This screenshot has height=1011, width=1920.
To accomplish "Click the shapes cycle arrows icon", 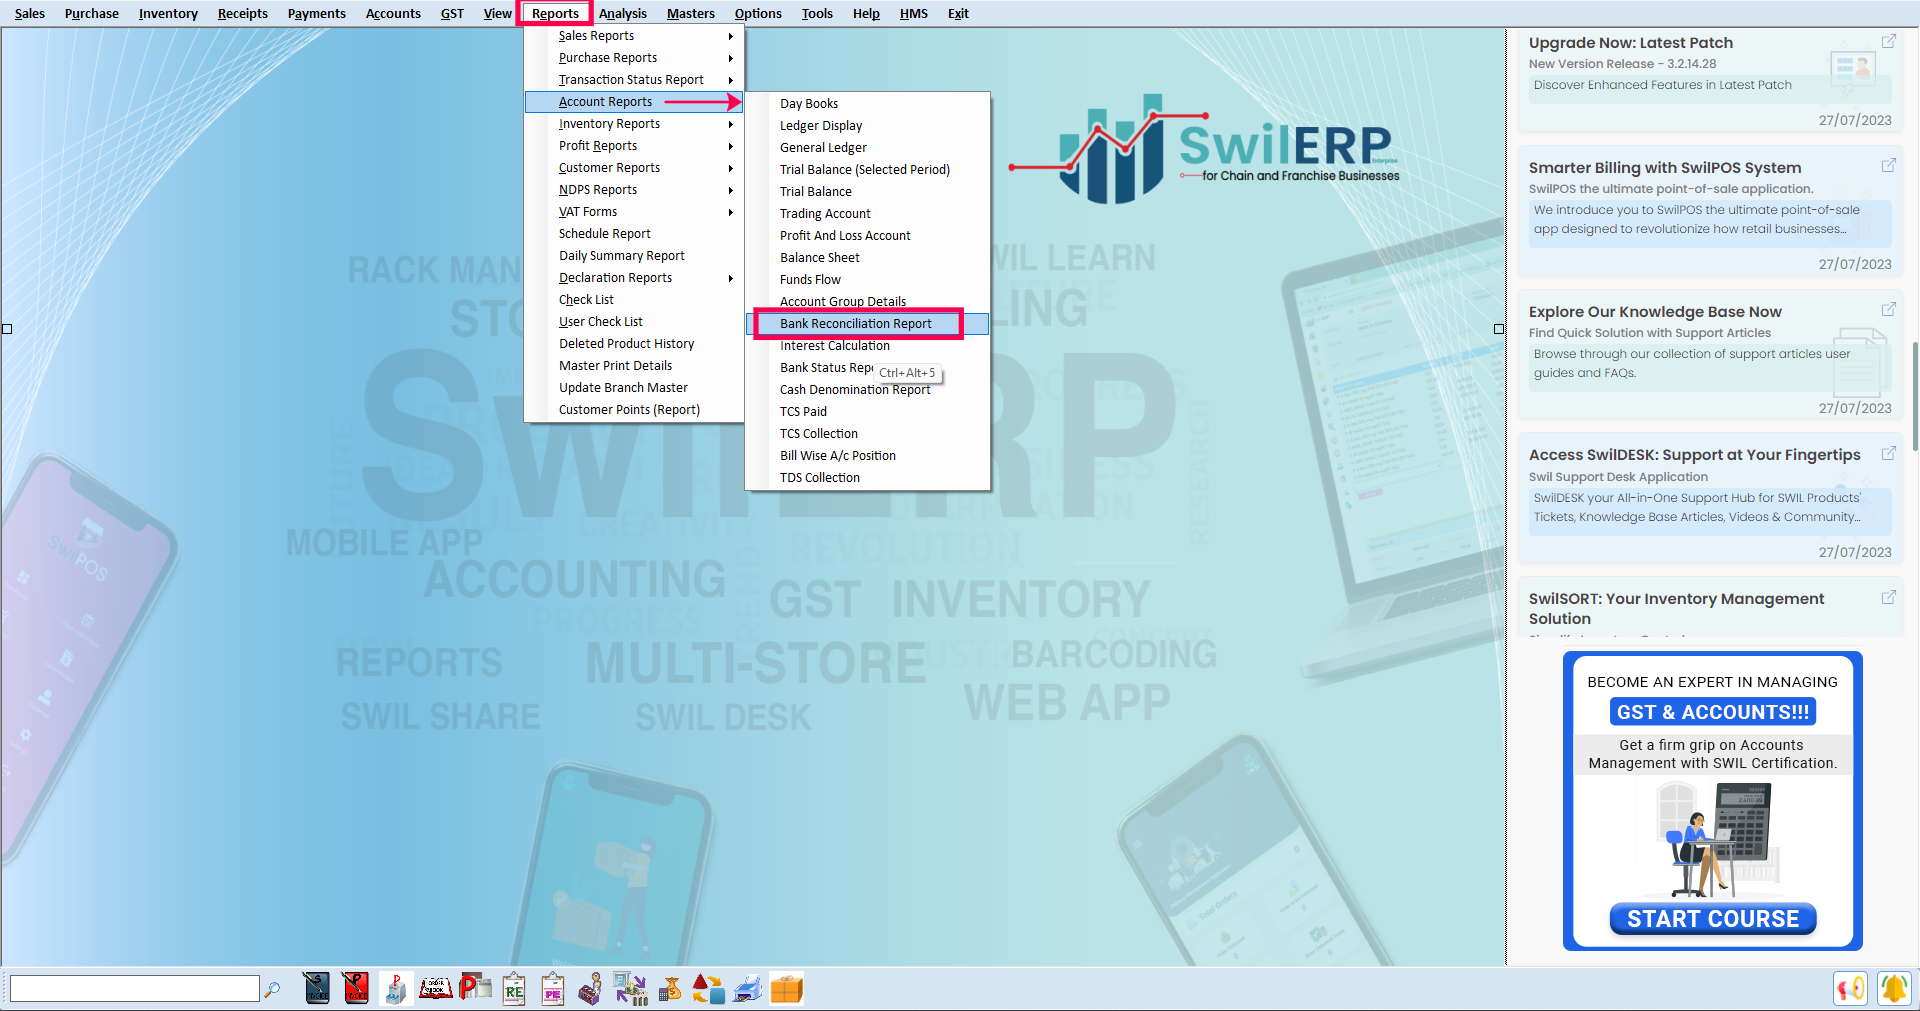I will 708,988.
